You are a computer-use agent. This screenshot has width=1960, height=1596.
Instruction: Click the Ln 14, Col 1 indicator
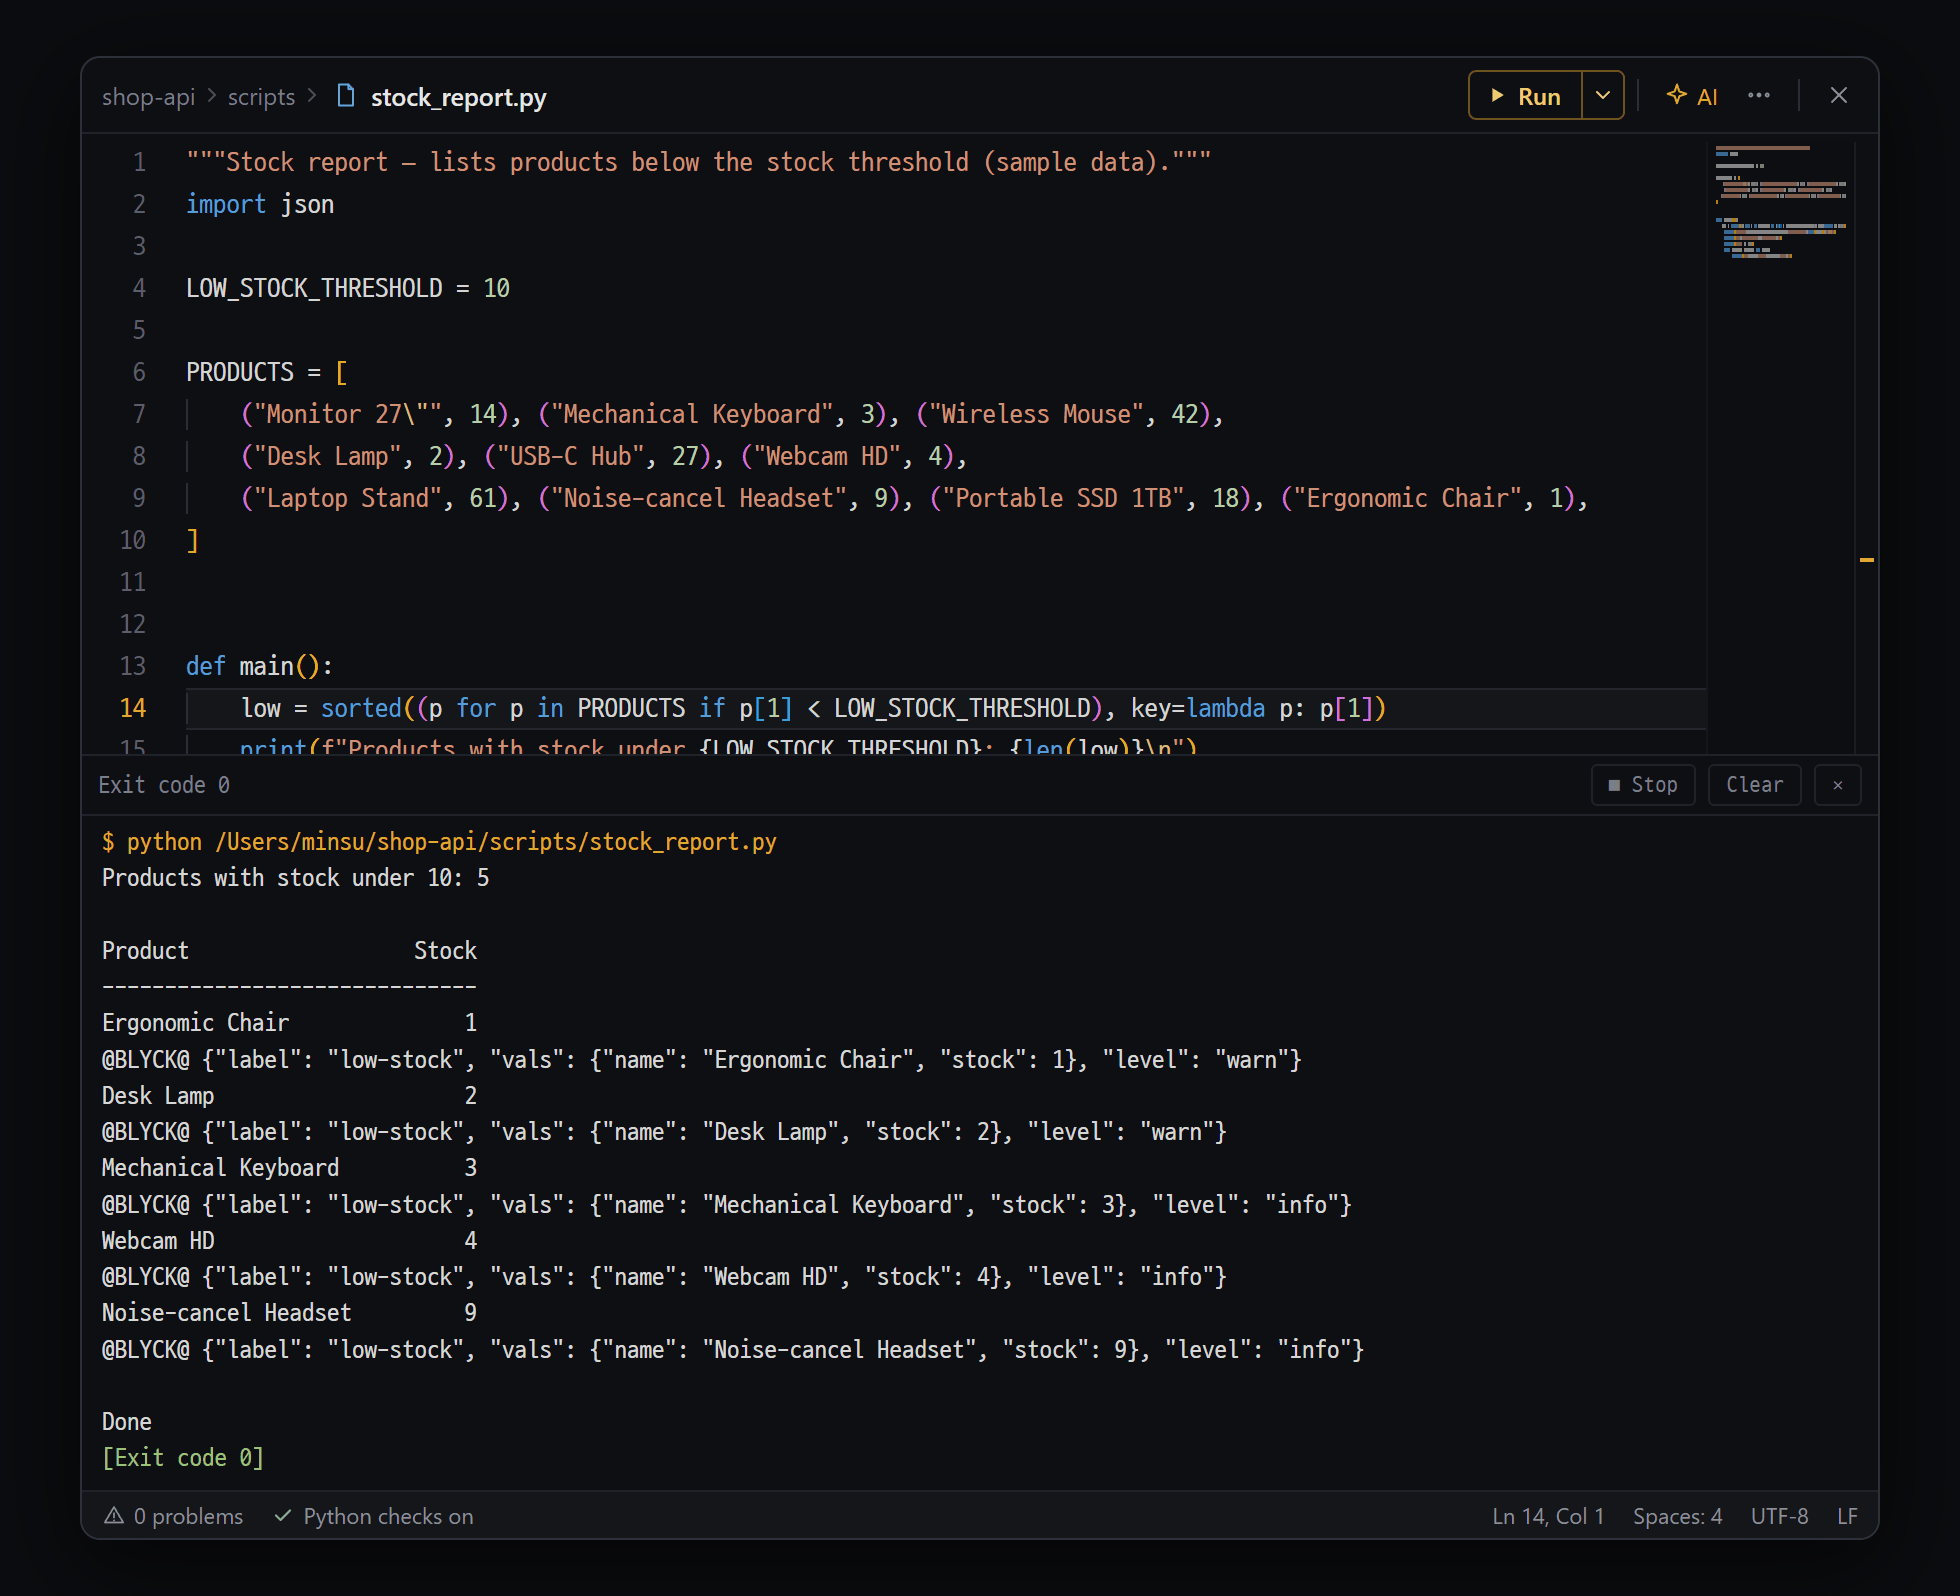coord(1548,1516)
